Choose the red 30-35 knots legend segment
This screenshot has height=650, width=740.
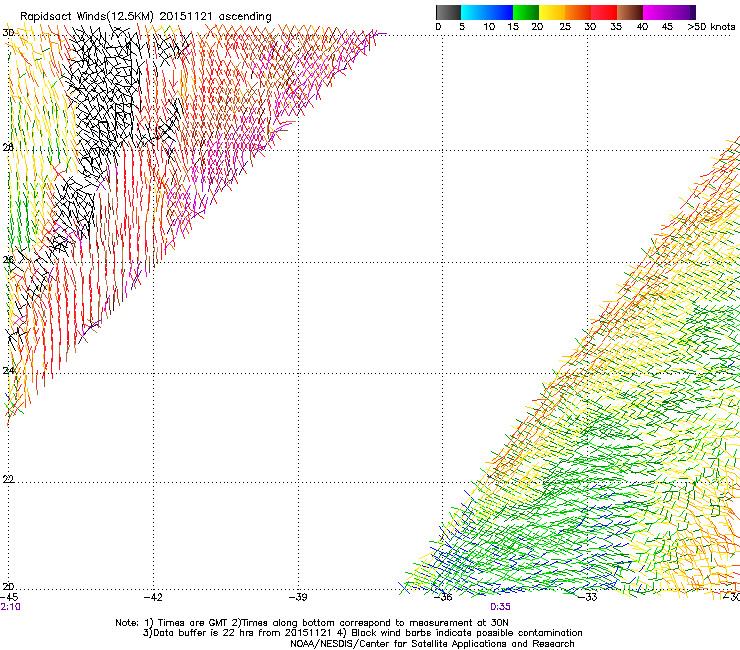tap(604, 12)
